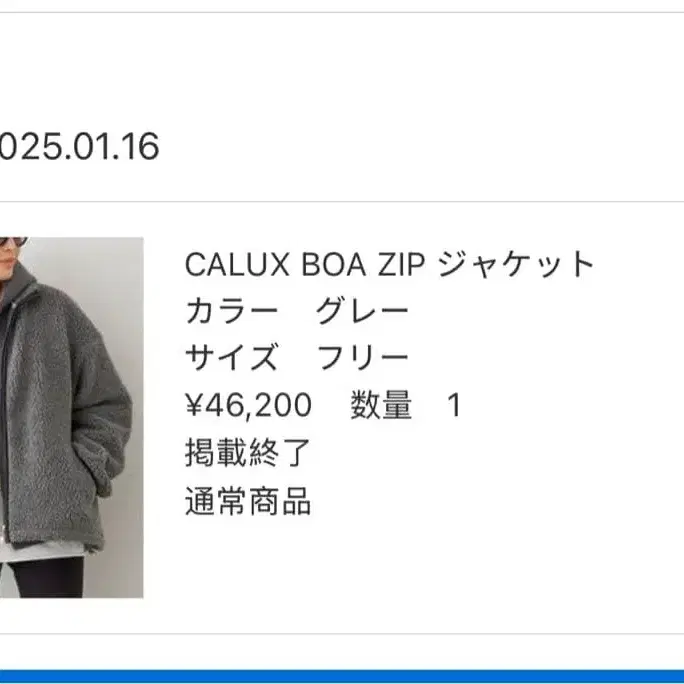Click the 掲載終了 status text
This screenshot has width=684, height=684.
click(248, 453)
